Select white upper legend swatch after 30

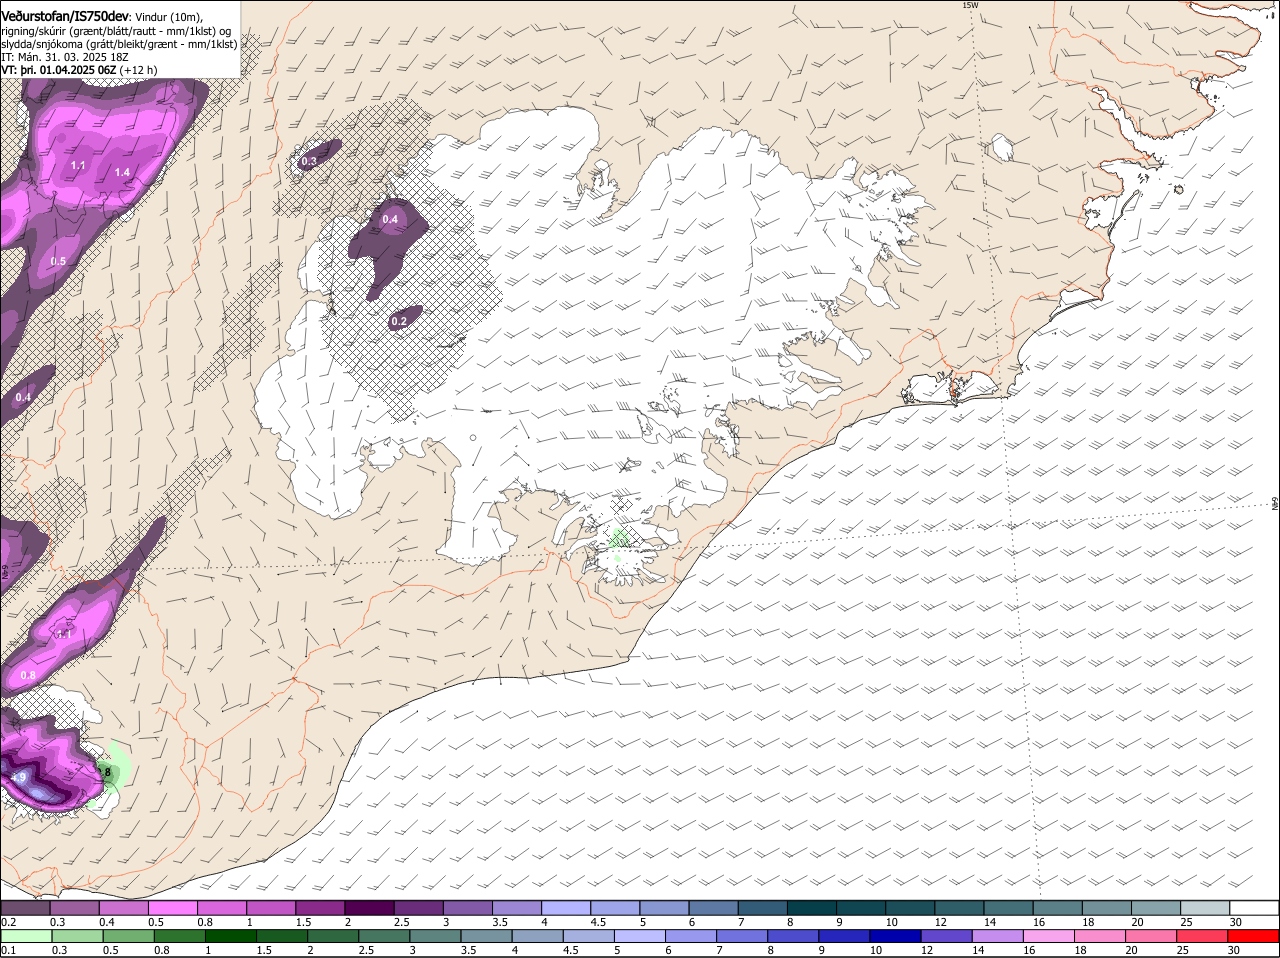1255,908
